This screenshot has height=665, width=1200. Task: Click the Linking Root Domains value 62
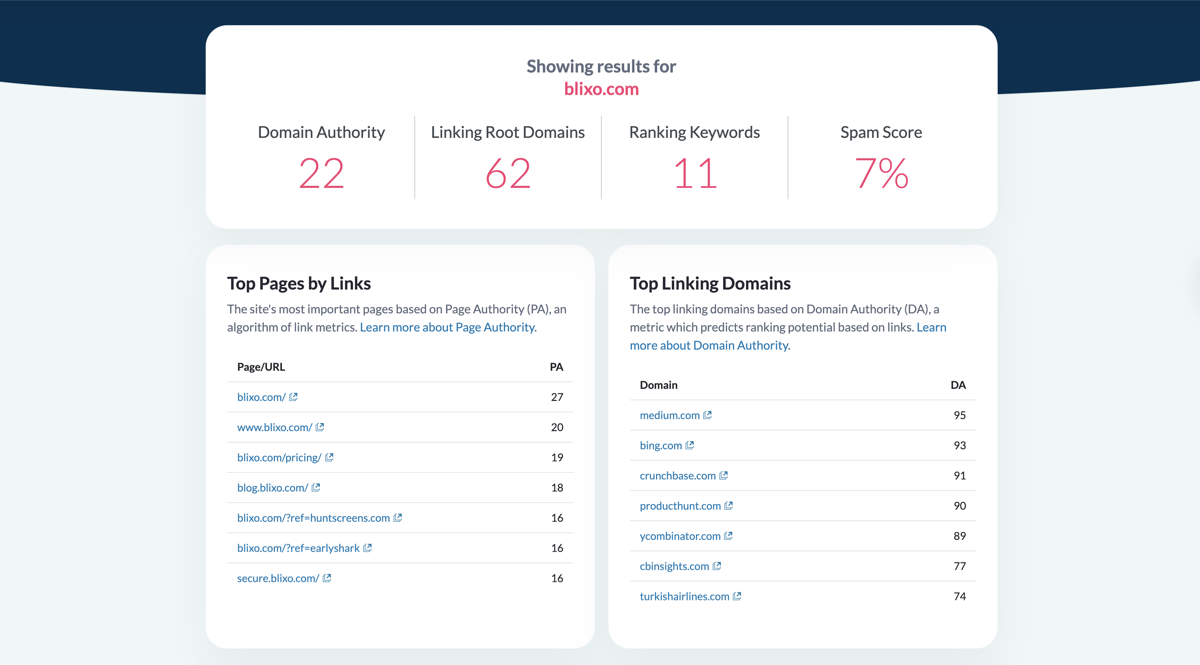[508, 173]
